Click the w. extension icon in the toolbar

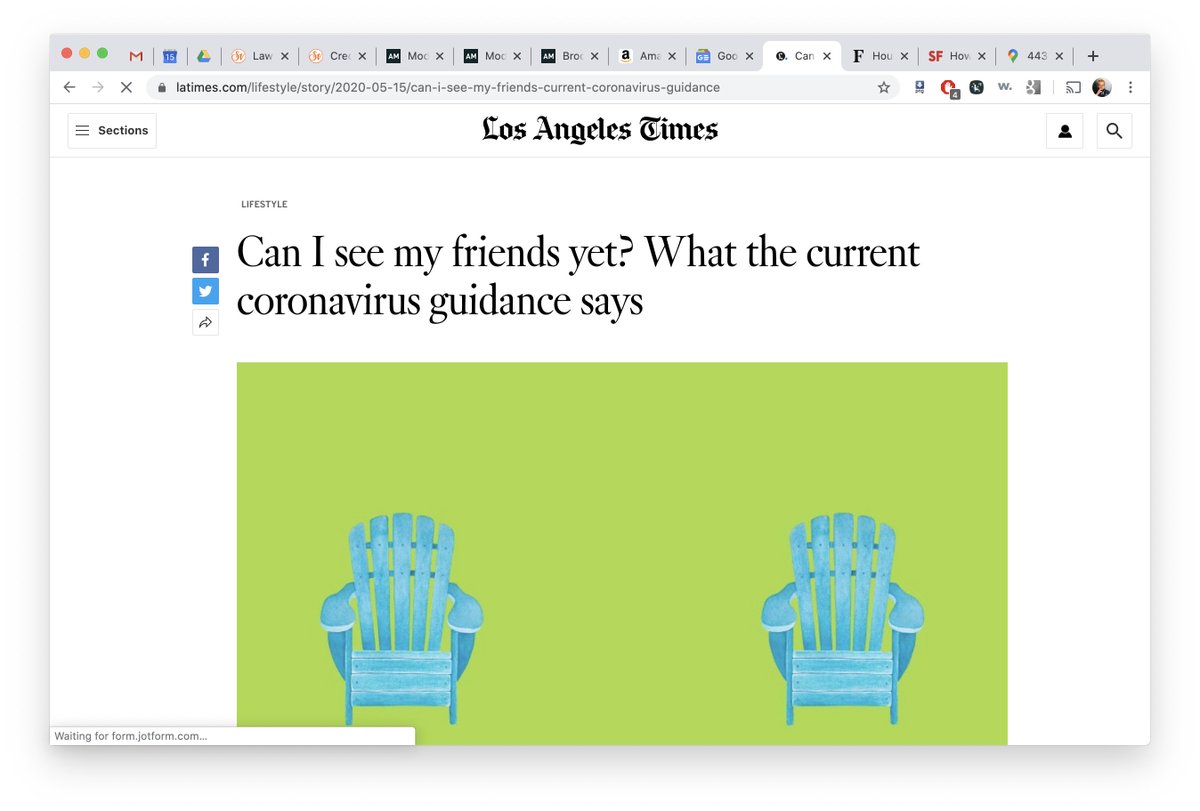tap(1004, 87)
